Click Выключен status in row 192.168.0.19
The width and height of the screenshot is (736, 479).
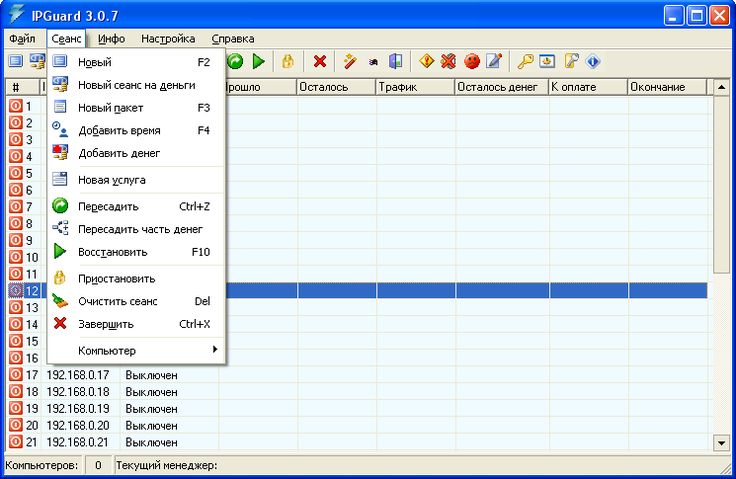(x=151, y=409)
